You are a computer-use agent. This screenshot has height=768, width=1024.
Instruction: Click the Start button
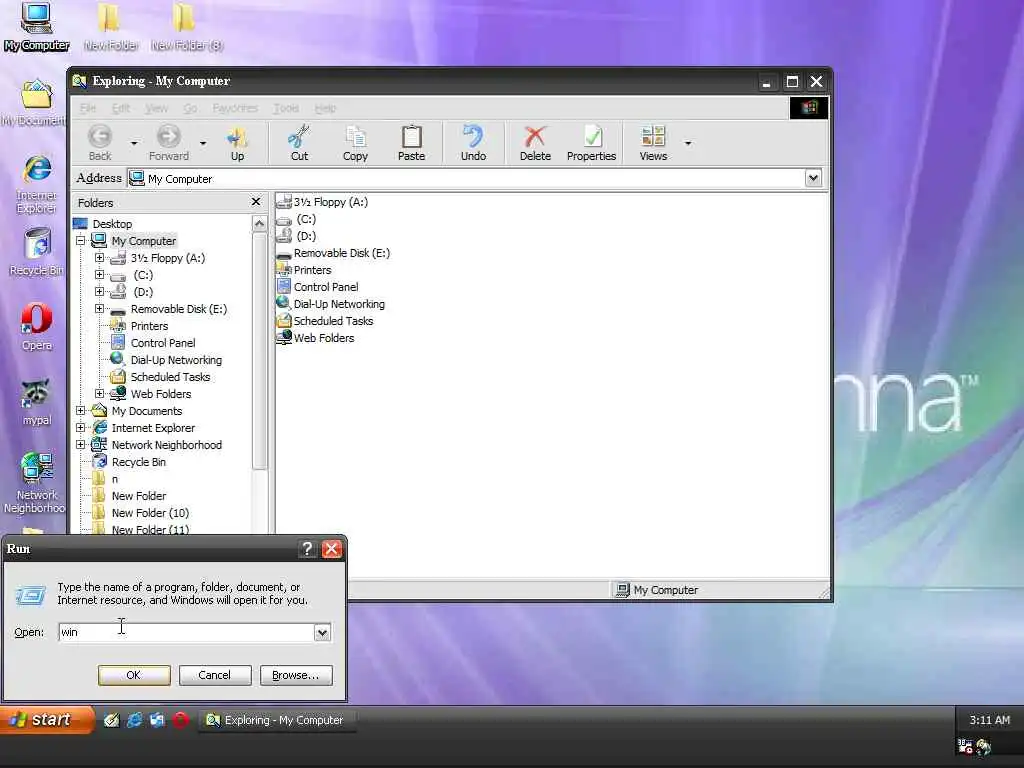[46, 720]
